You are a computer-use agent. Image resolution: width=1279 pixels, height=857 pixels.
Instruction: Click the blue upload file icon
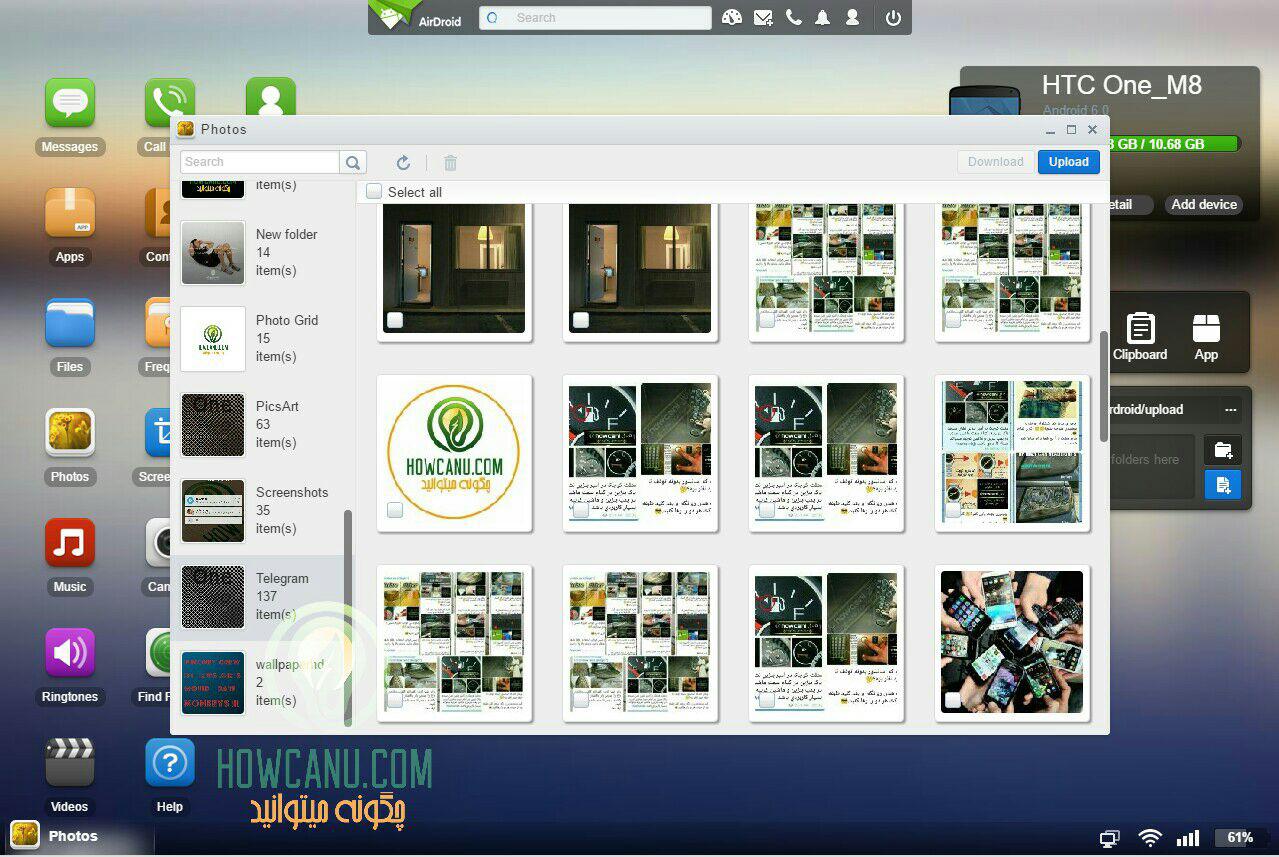pyautogui.click(x=1223, y=484)
